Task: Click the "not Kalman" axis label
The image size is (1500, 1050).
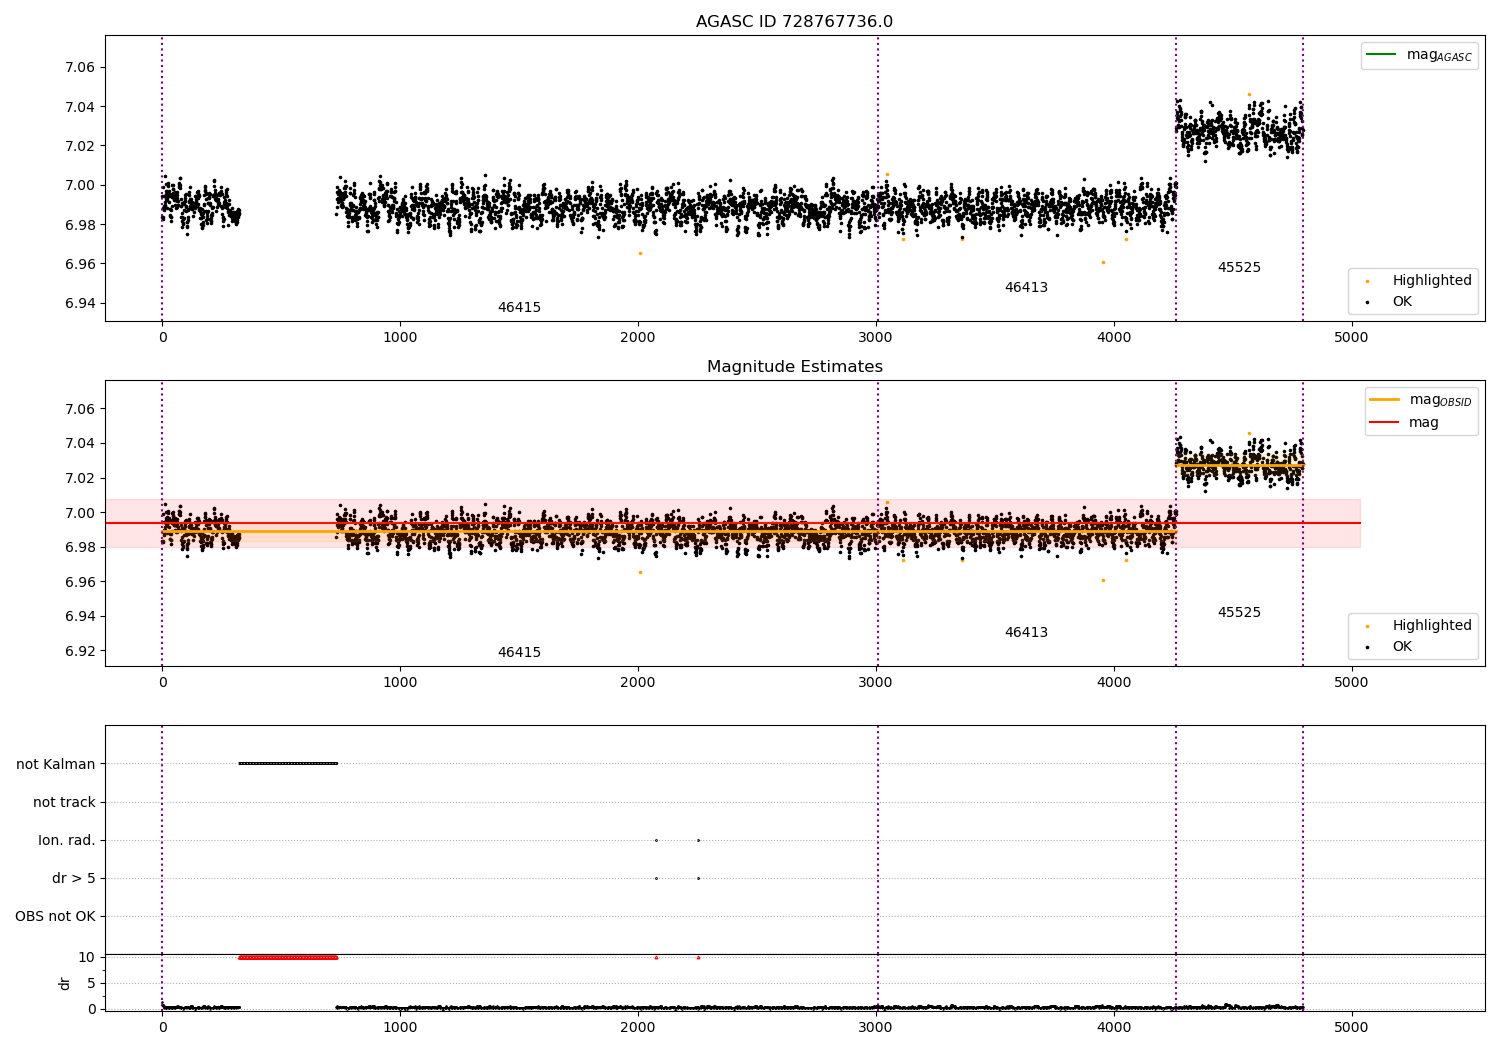Action: coord(56,764)
